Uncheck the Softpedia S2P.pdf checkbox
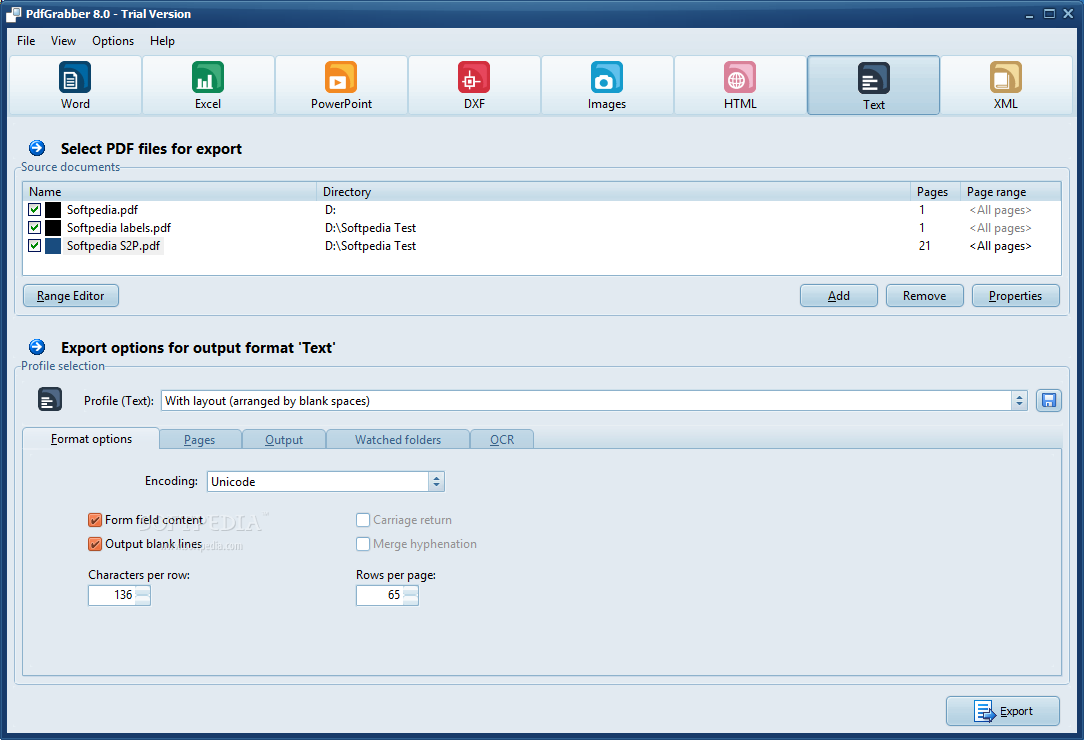The height and width of the screenshot is (740, 1084). 35,246
